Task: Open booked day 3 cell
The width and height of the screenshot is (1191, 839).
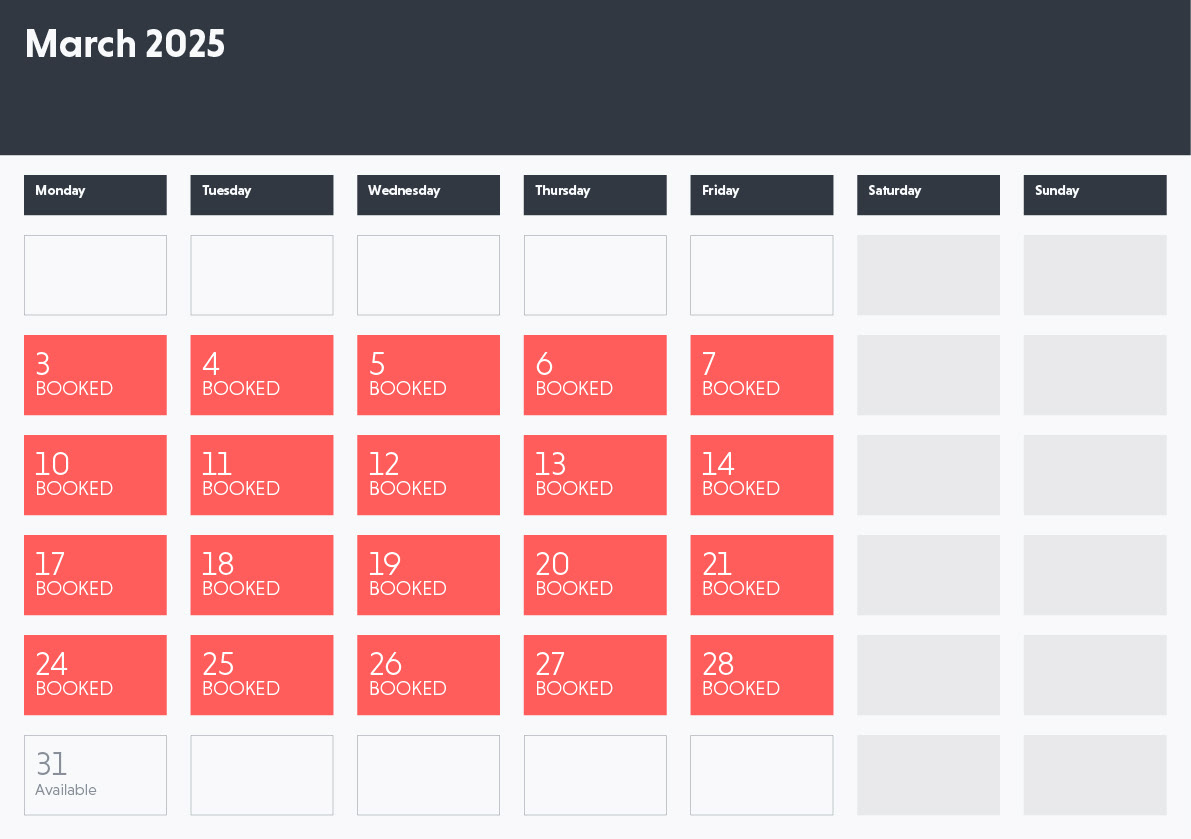Action: point(95,375)
